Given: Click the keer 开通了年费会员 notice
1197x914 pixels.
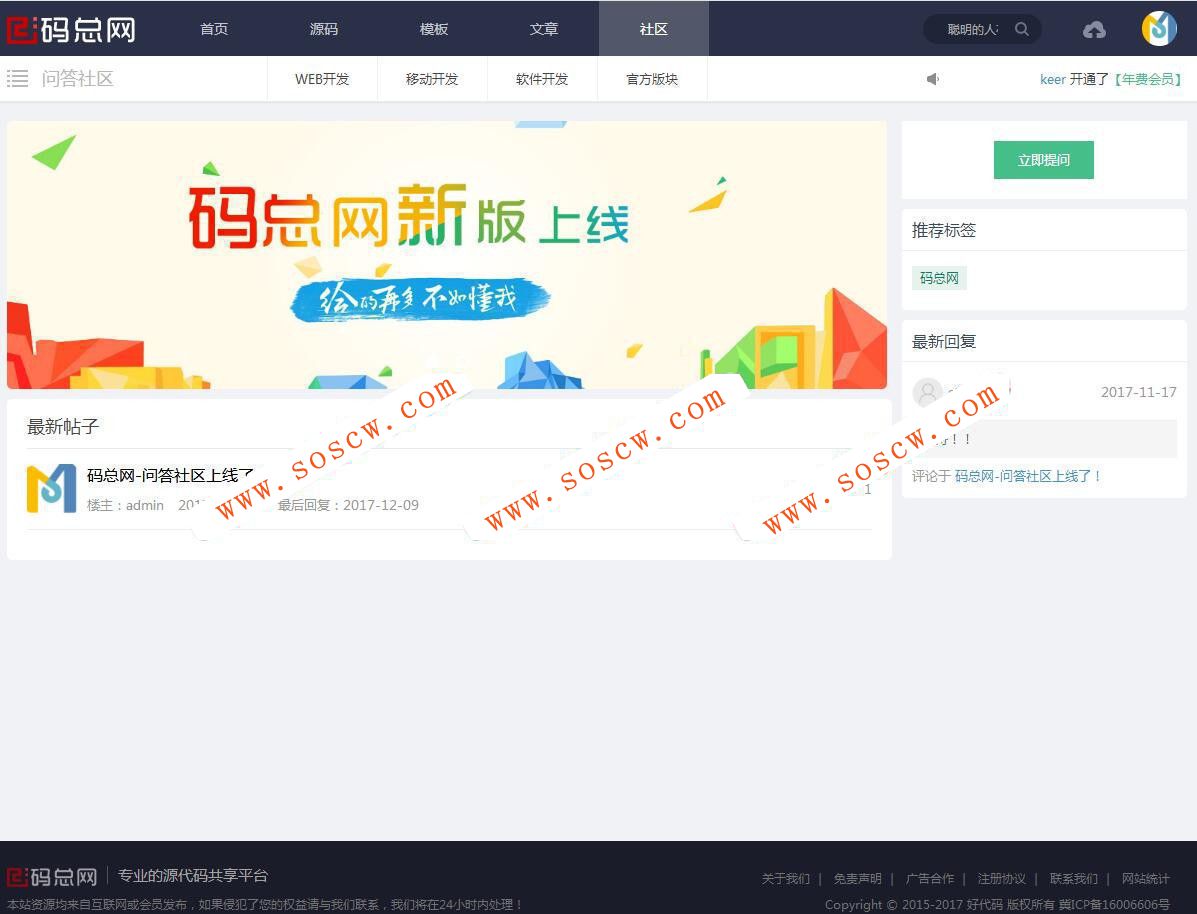Looking at the screenshot, I should [1111, 79].
